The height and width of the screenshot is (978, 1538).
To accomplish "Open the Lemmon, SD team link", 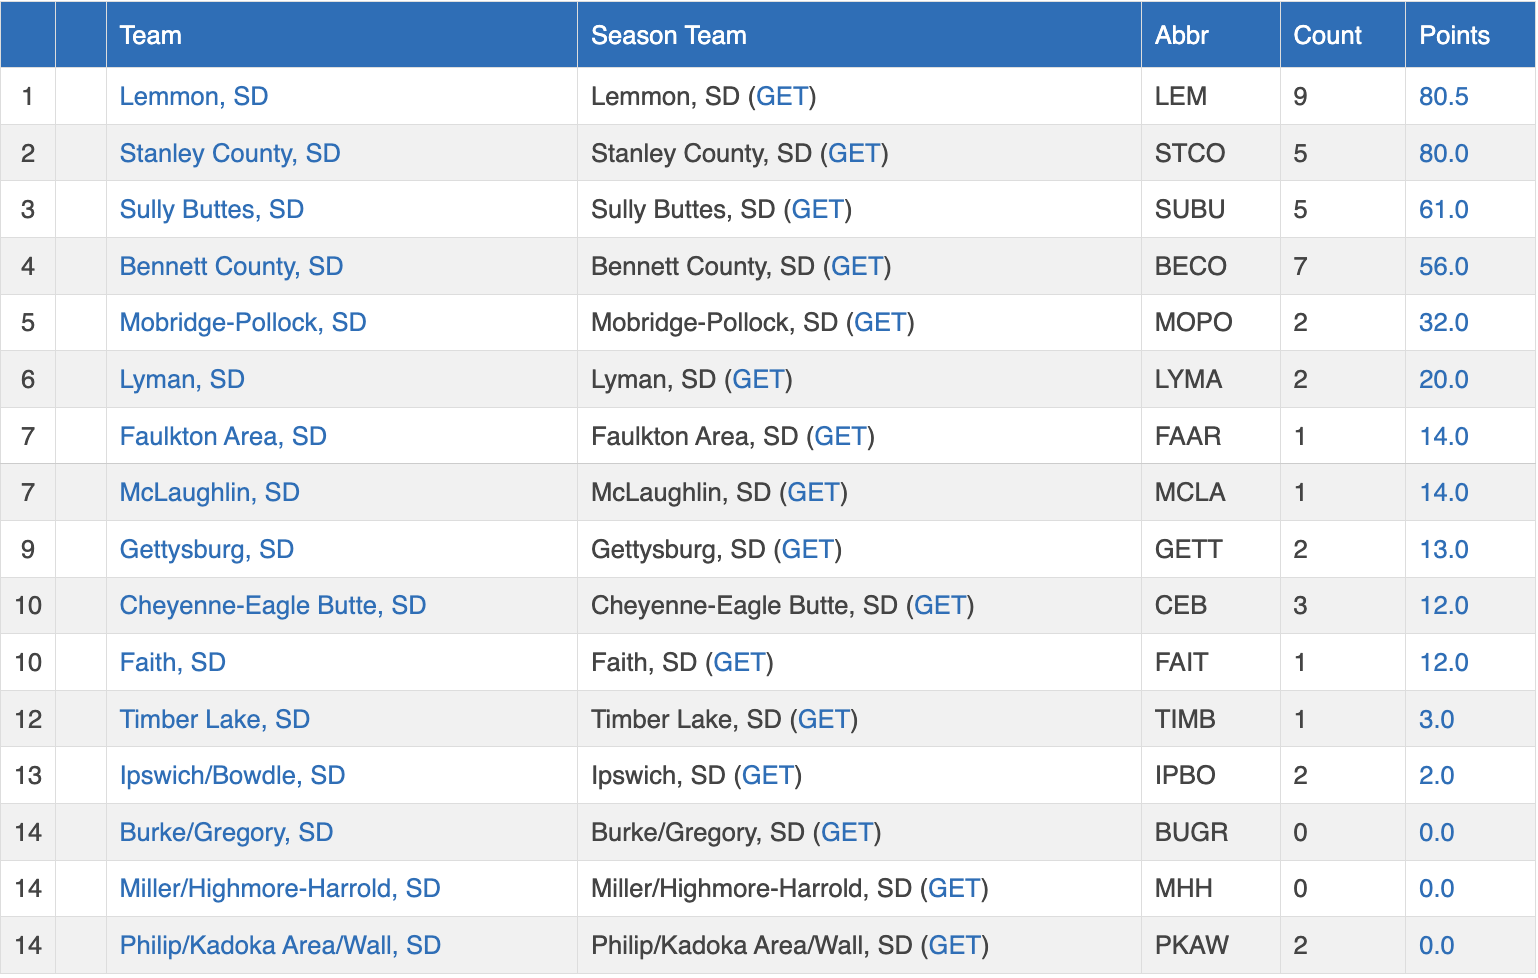I will point(193,96).
